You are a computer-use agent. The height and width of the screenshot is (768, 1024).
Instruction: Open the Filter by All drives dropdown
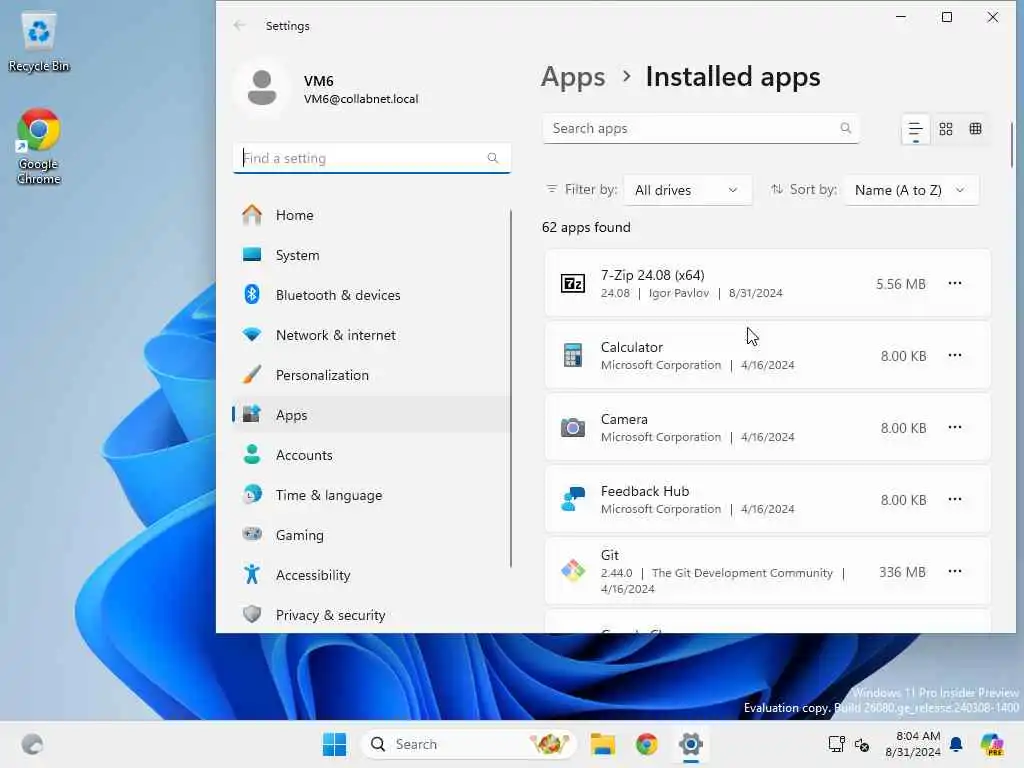click(x=687, y=190)
